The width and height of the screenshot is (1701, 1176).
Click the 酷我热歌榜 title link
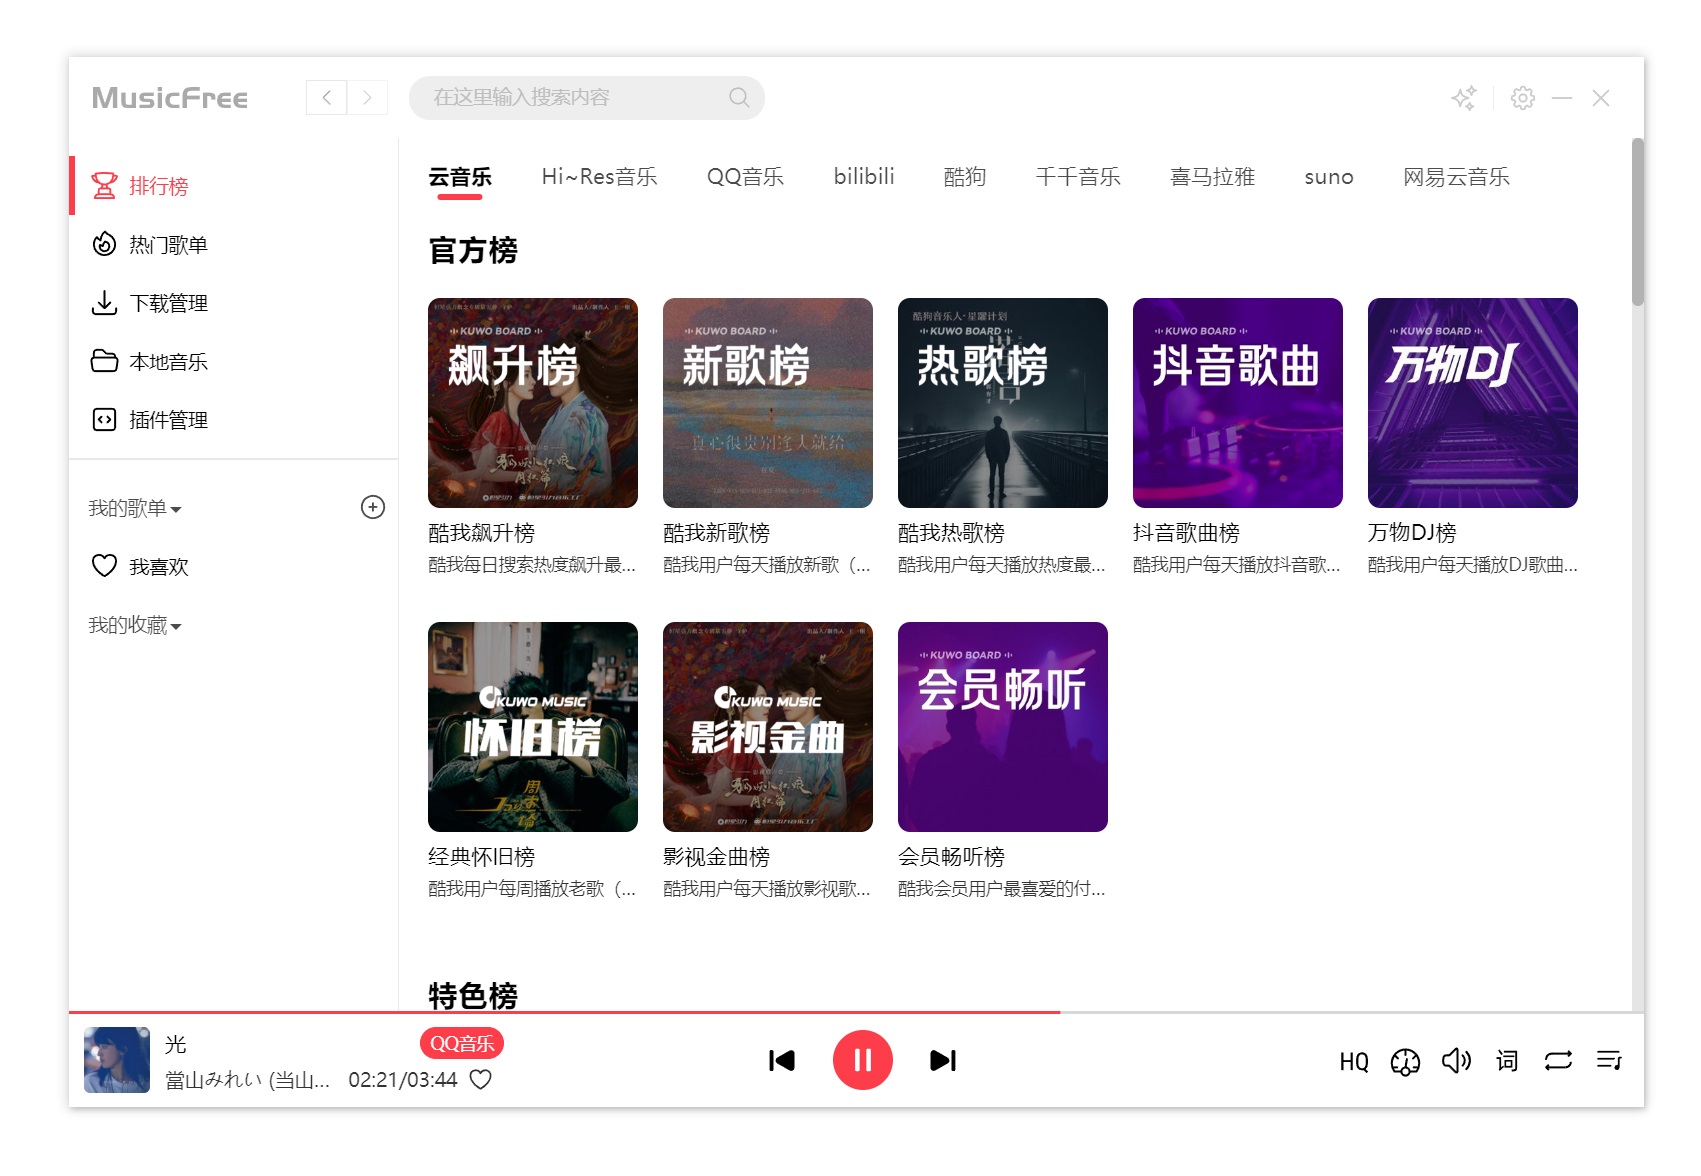tap(951, 533)
